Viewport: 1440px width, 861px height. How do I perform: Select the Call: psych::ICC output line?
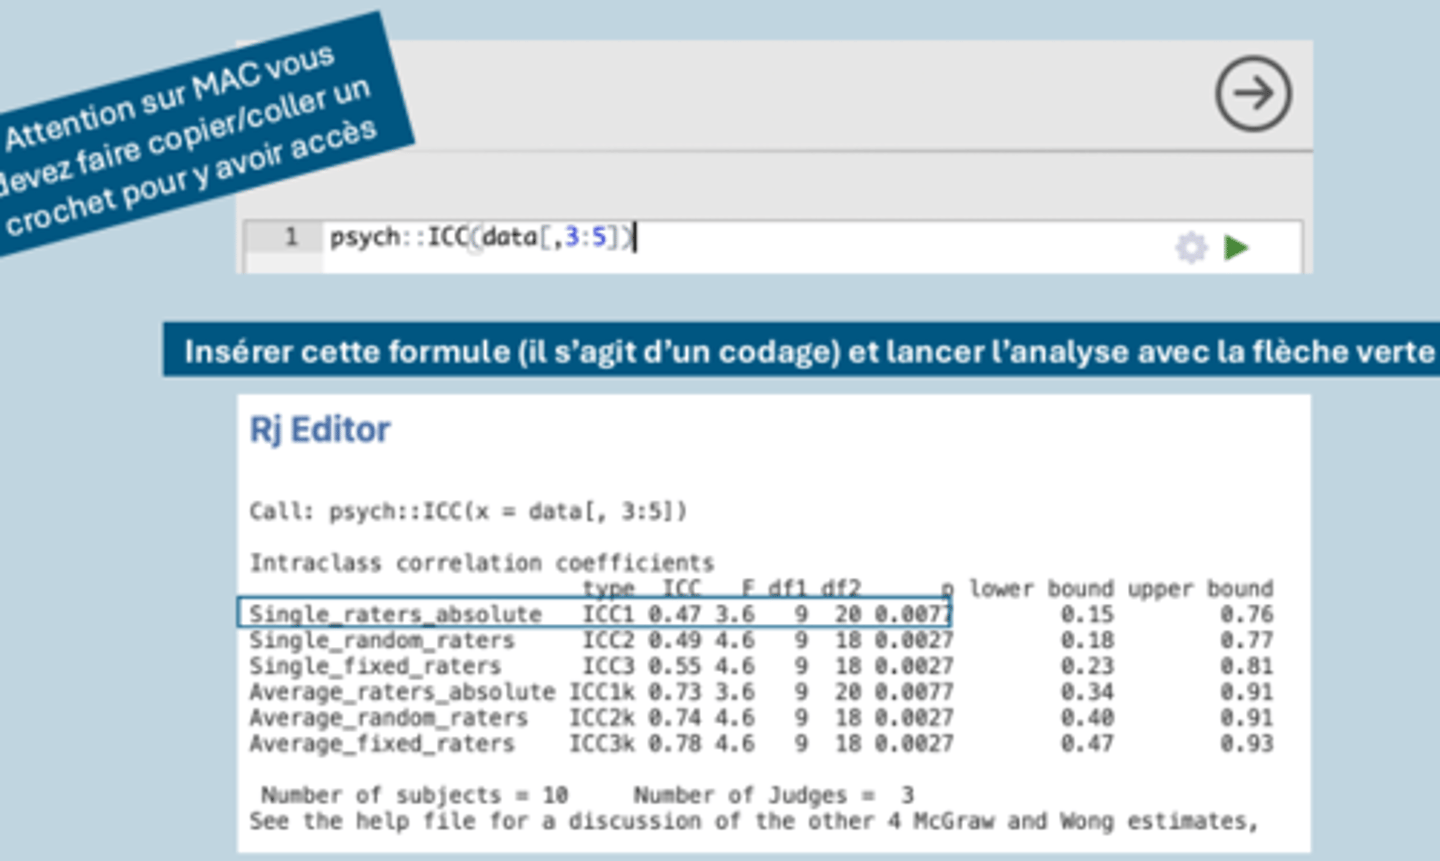pos(468,511)
